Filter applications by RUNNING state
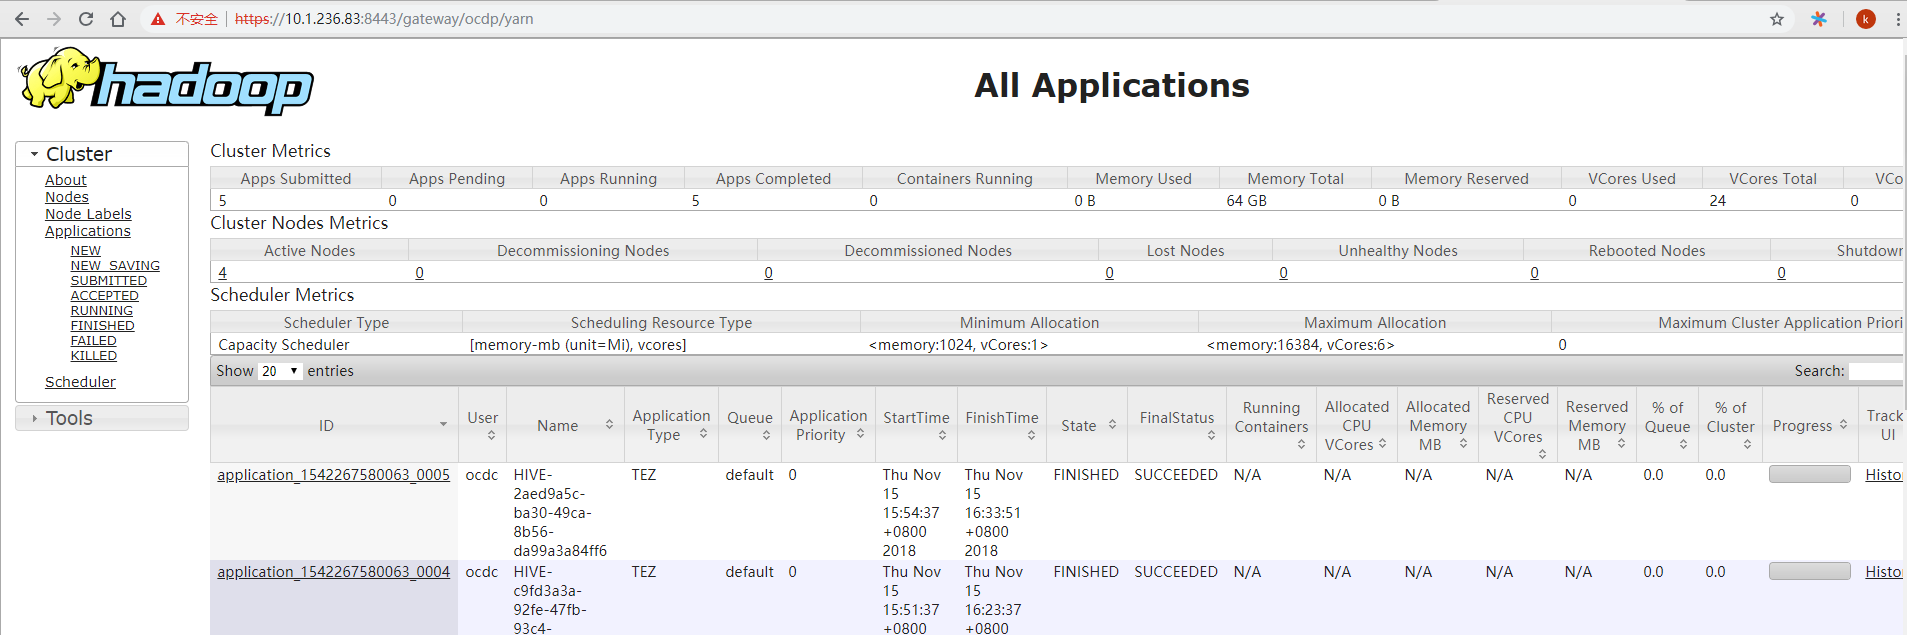 tap(102, 311)
